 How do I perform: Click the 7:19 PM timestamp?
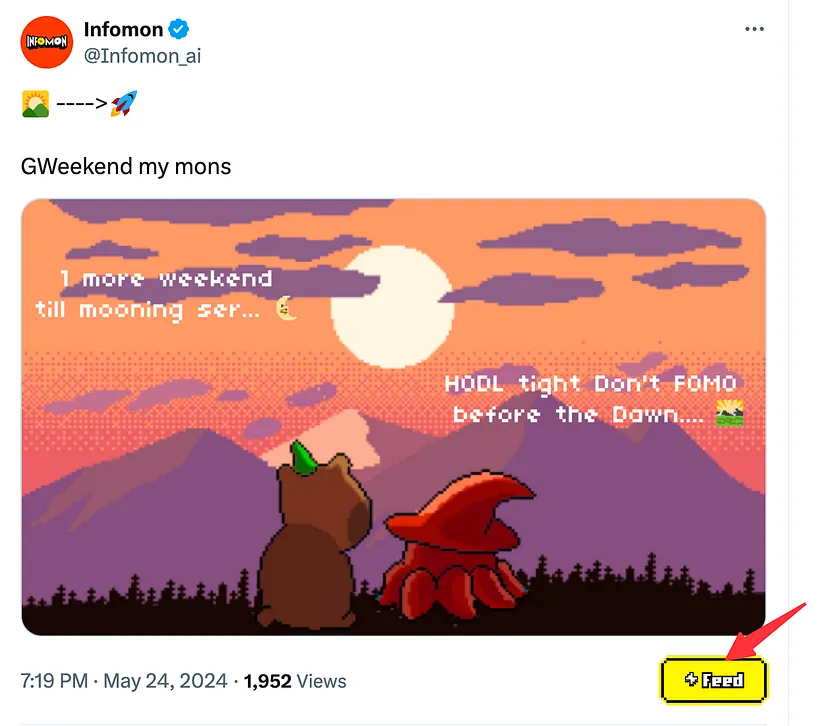pos(54,681)
